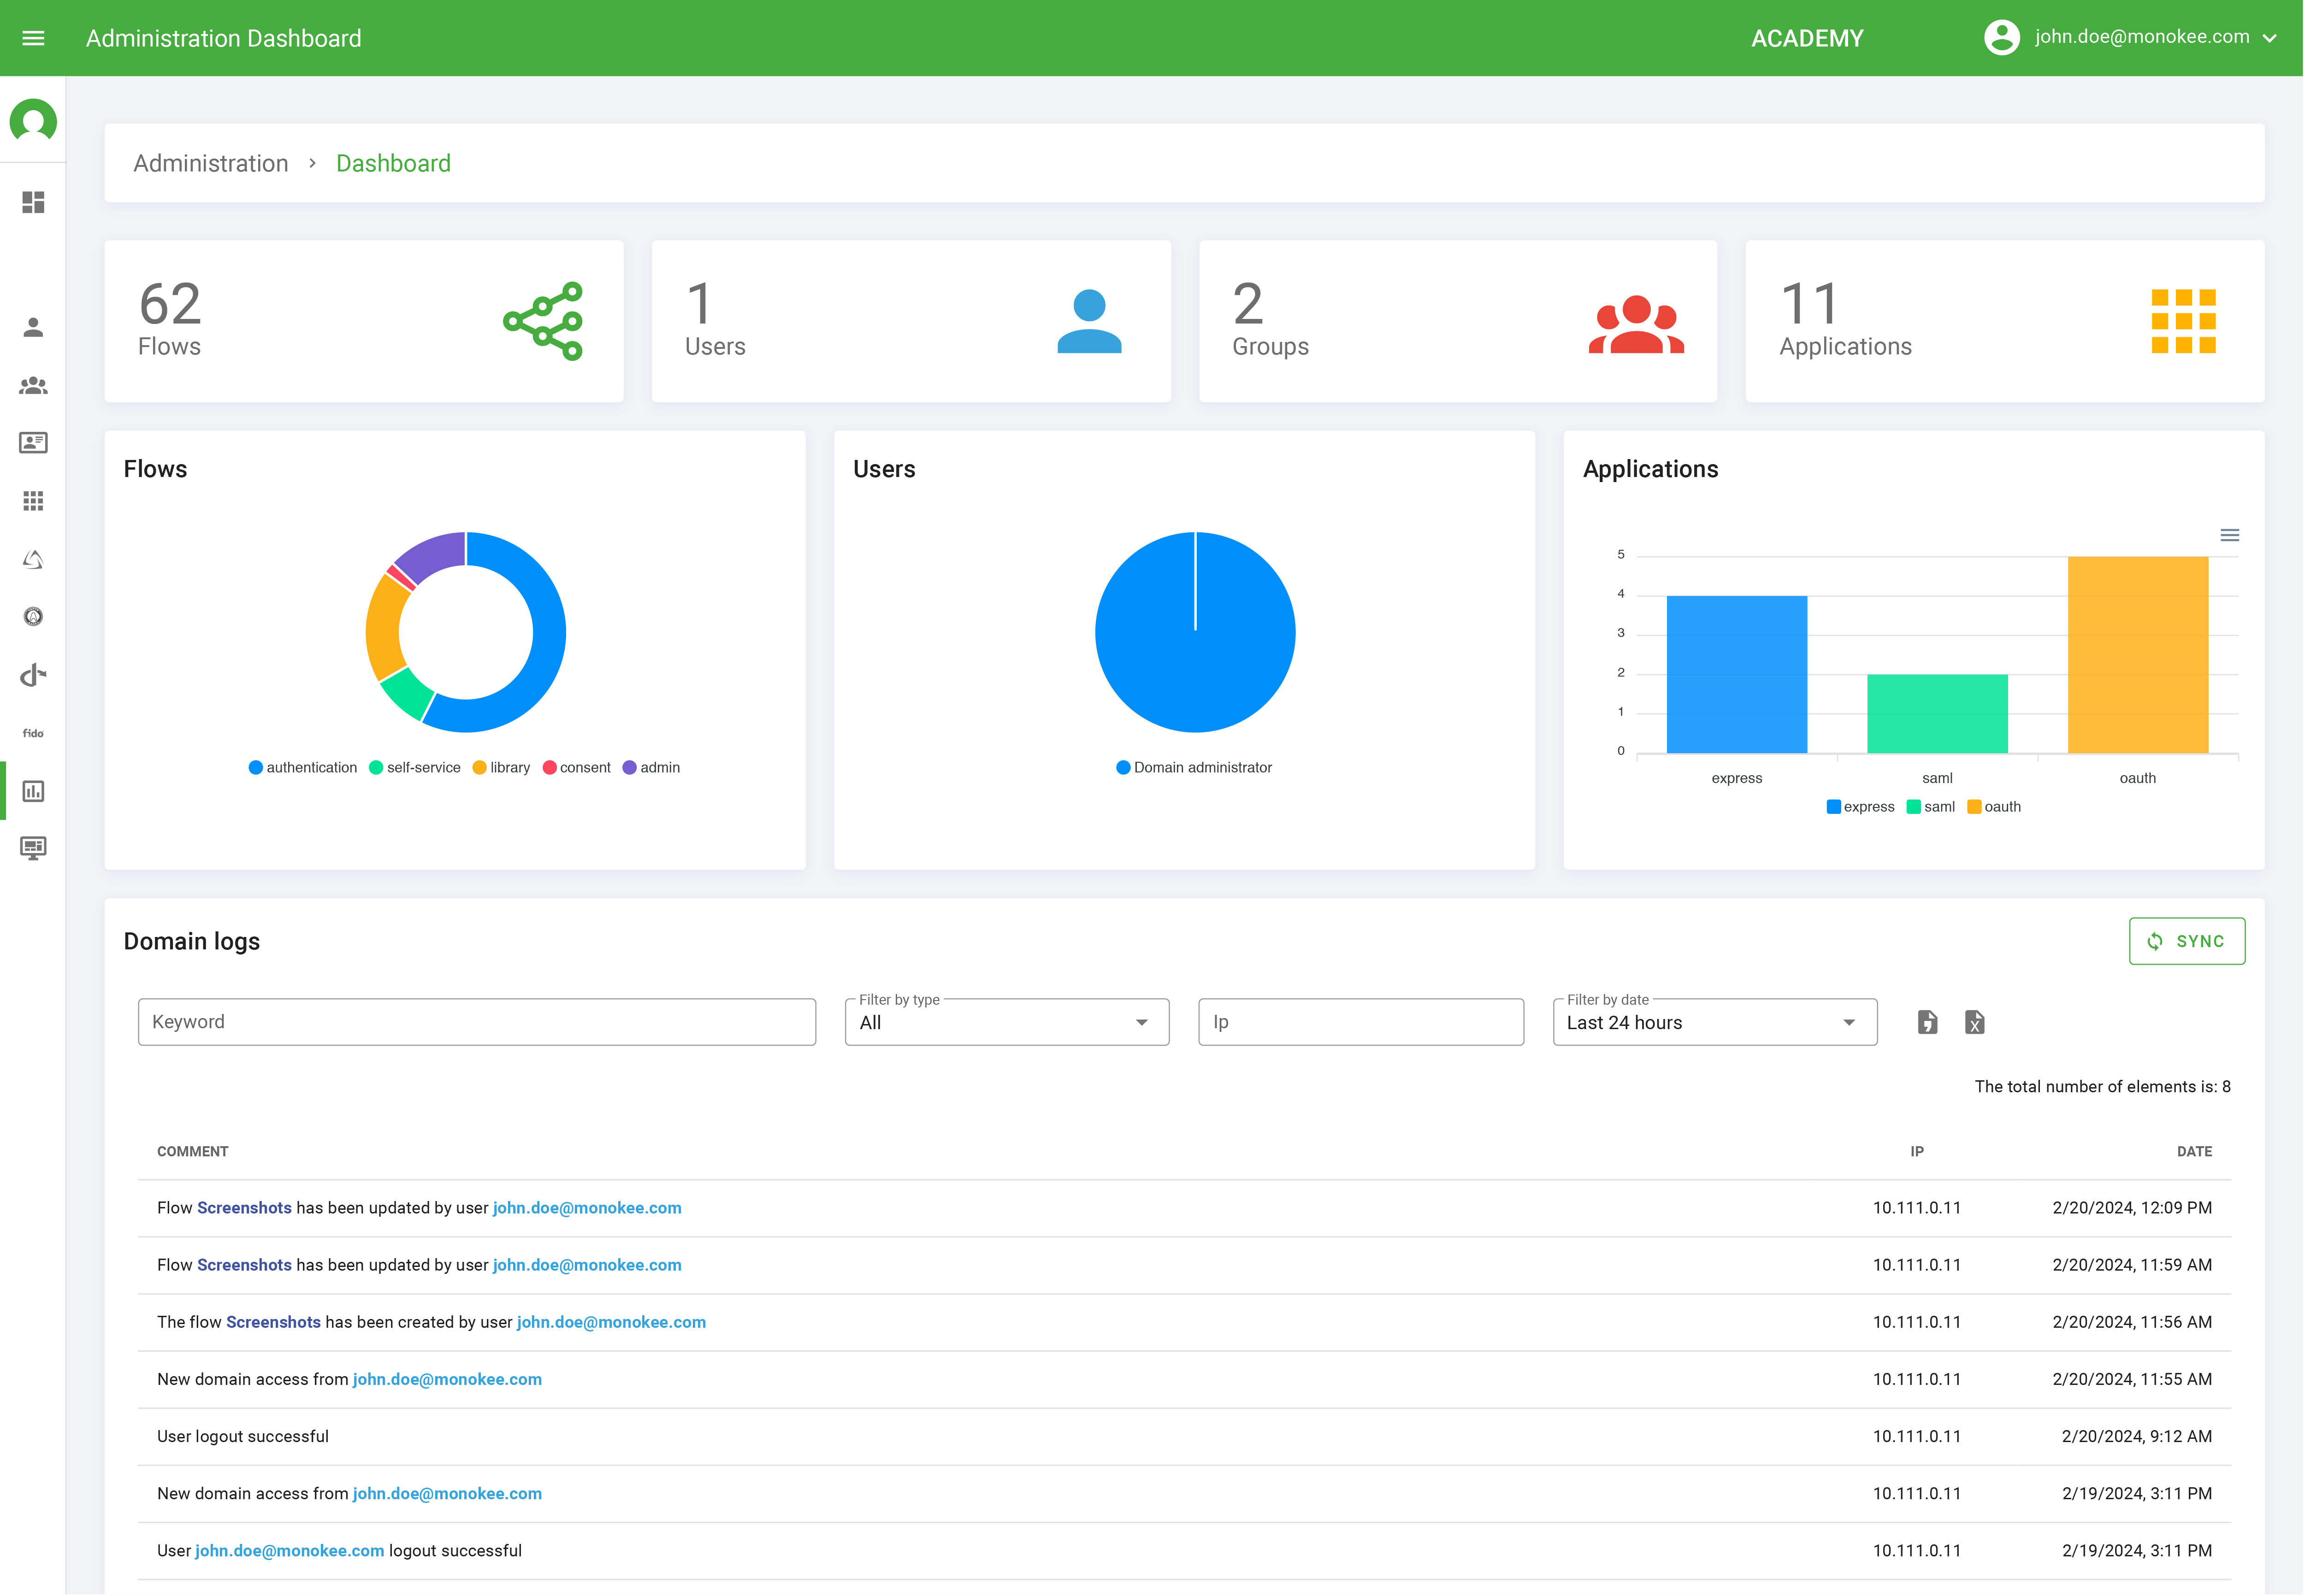This screenshot has width=2305, height=1596.
Task: Open the Applications chart menu icon
Action: [2229, 535]
